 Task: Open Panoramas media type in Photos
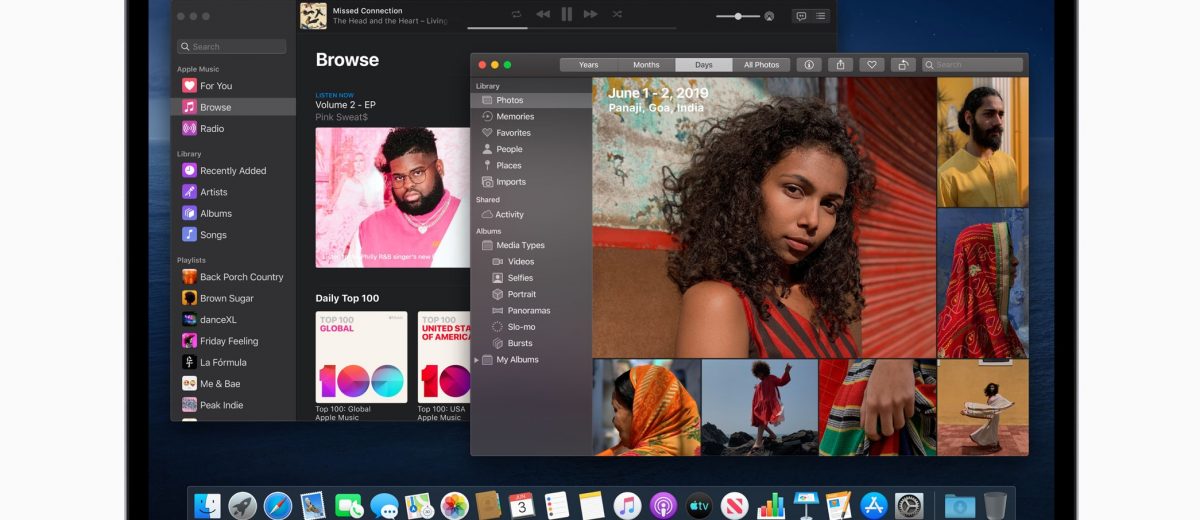pos(531,311)
